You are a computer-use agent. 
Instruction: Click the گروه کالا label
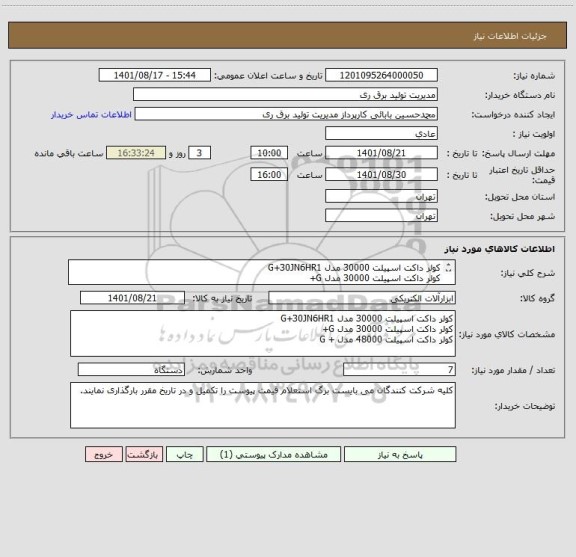pos(537,299)
